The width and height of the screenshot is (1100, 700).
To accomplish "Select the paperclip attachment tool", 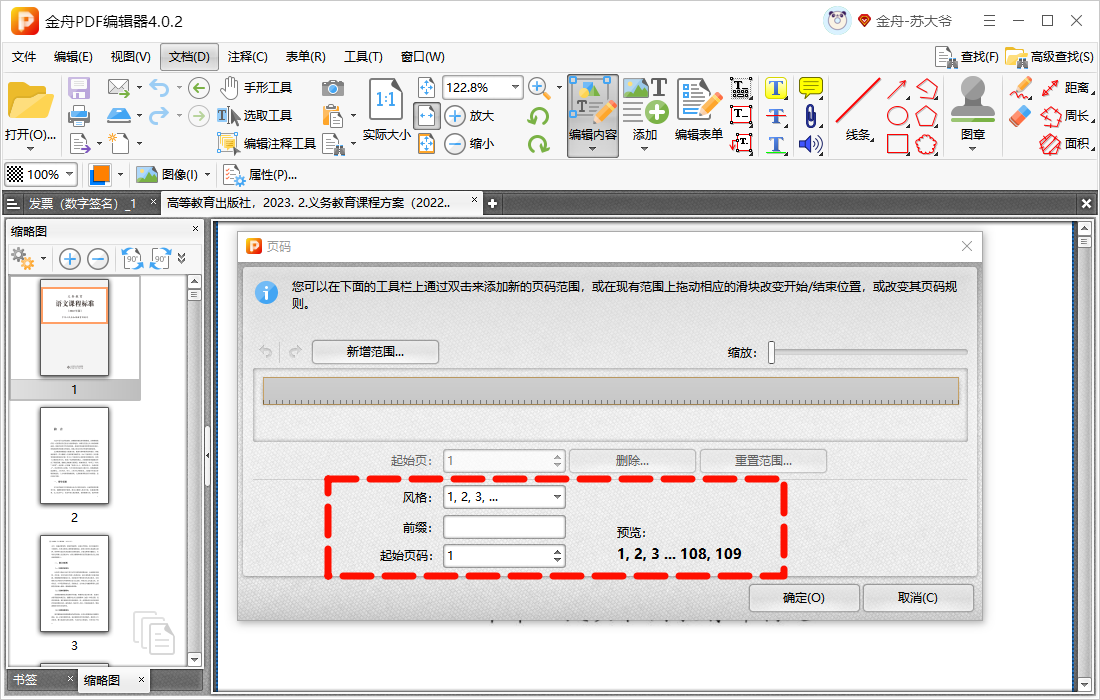I will pos(810,116).
